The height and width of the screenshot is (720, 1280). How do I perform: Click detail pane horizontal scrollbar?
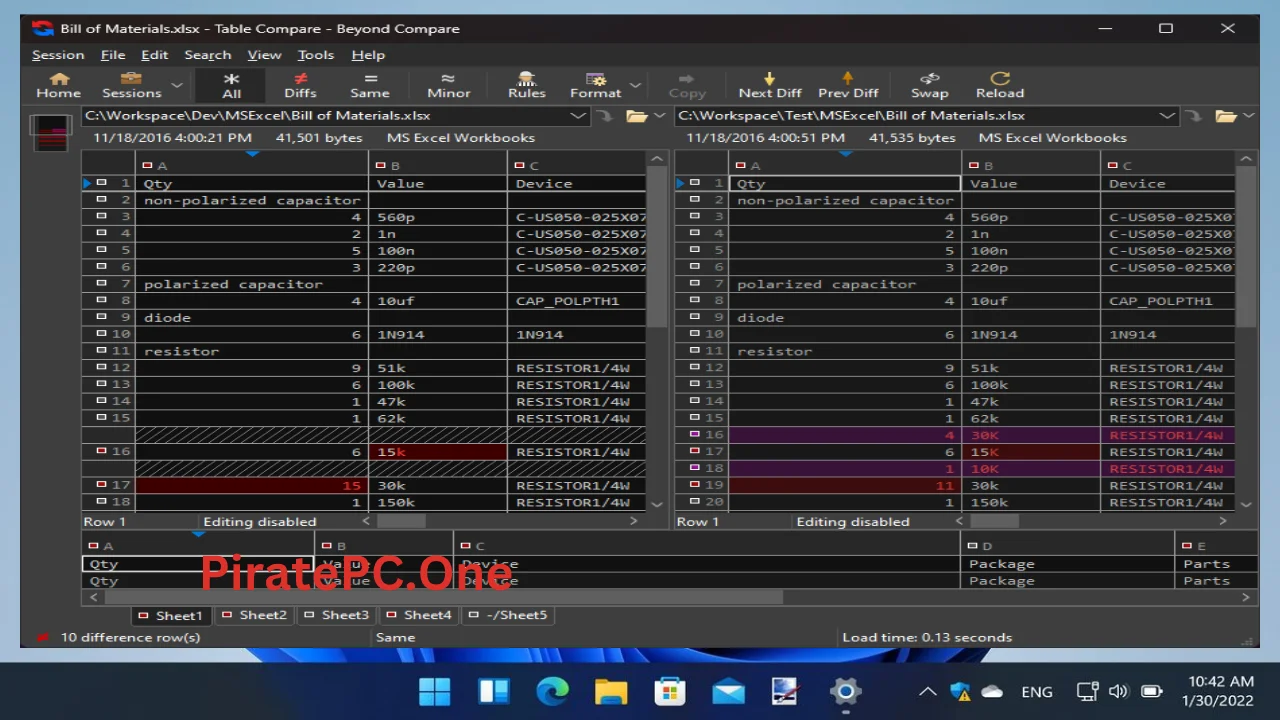[443, 597]
